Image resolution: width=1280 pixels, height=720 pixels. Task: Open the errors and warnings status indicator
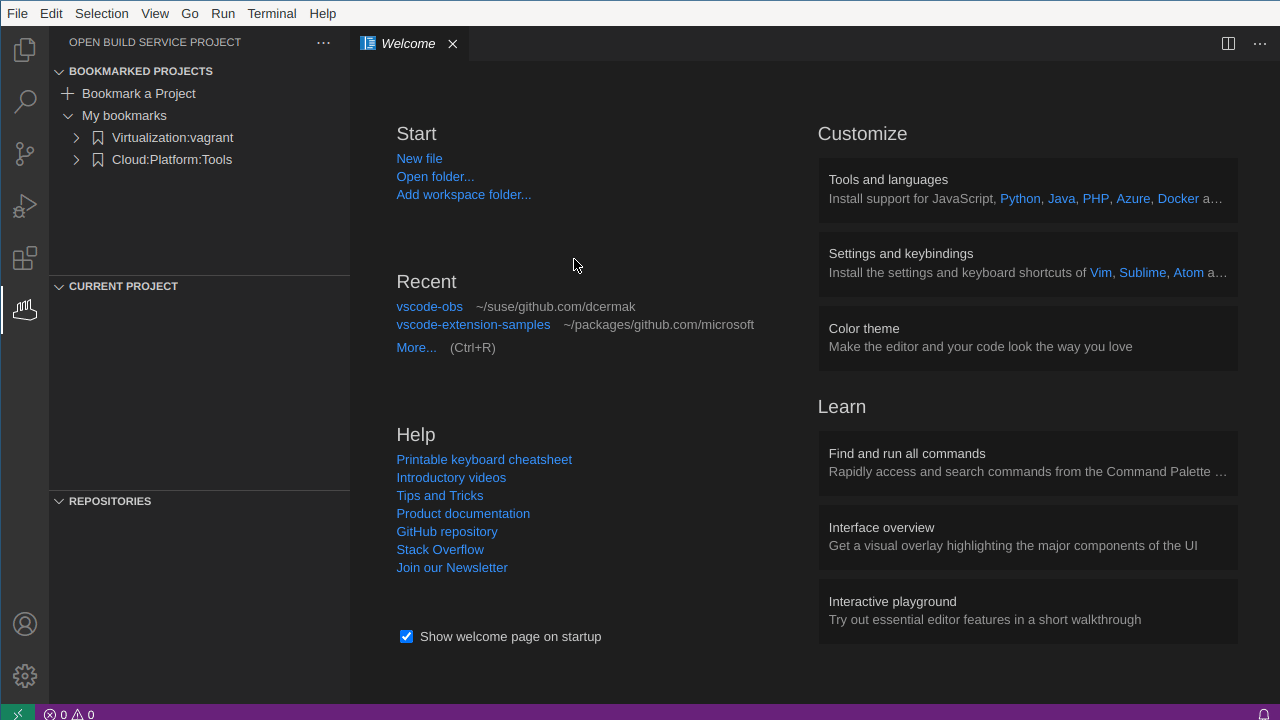pyautogui.click(x=69, y=713)
